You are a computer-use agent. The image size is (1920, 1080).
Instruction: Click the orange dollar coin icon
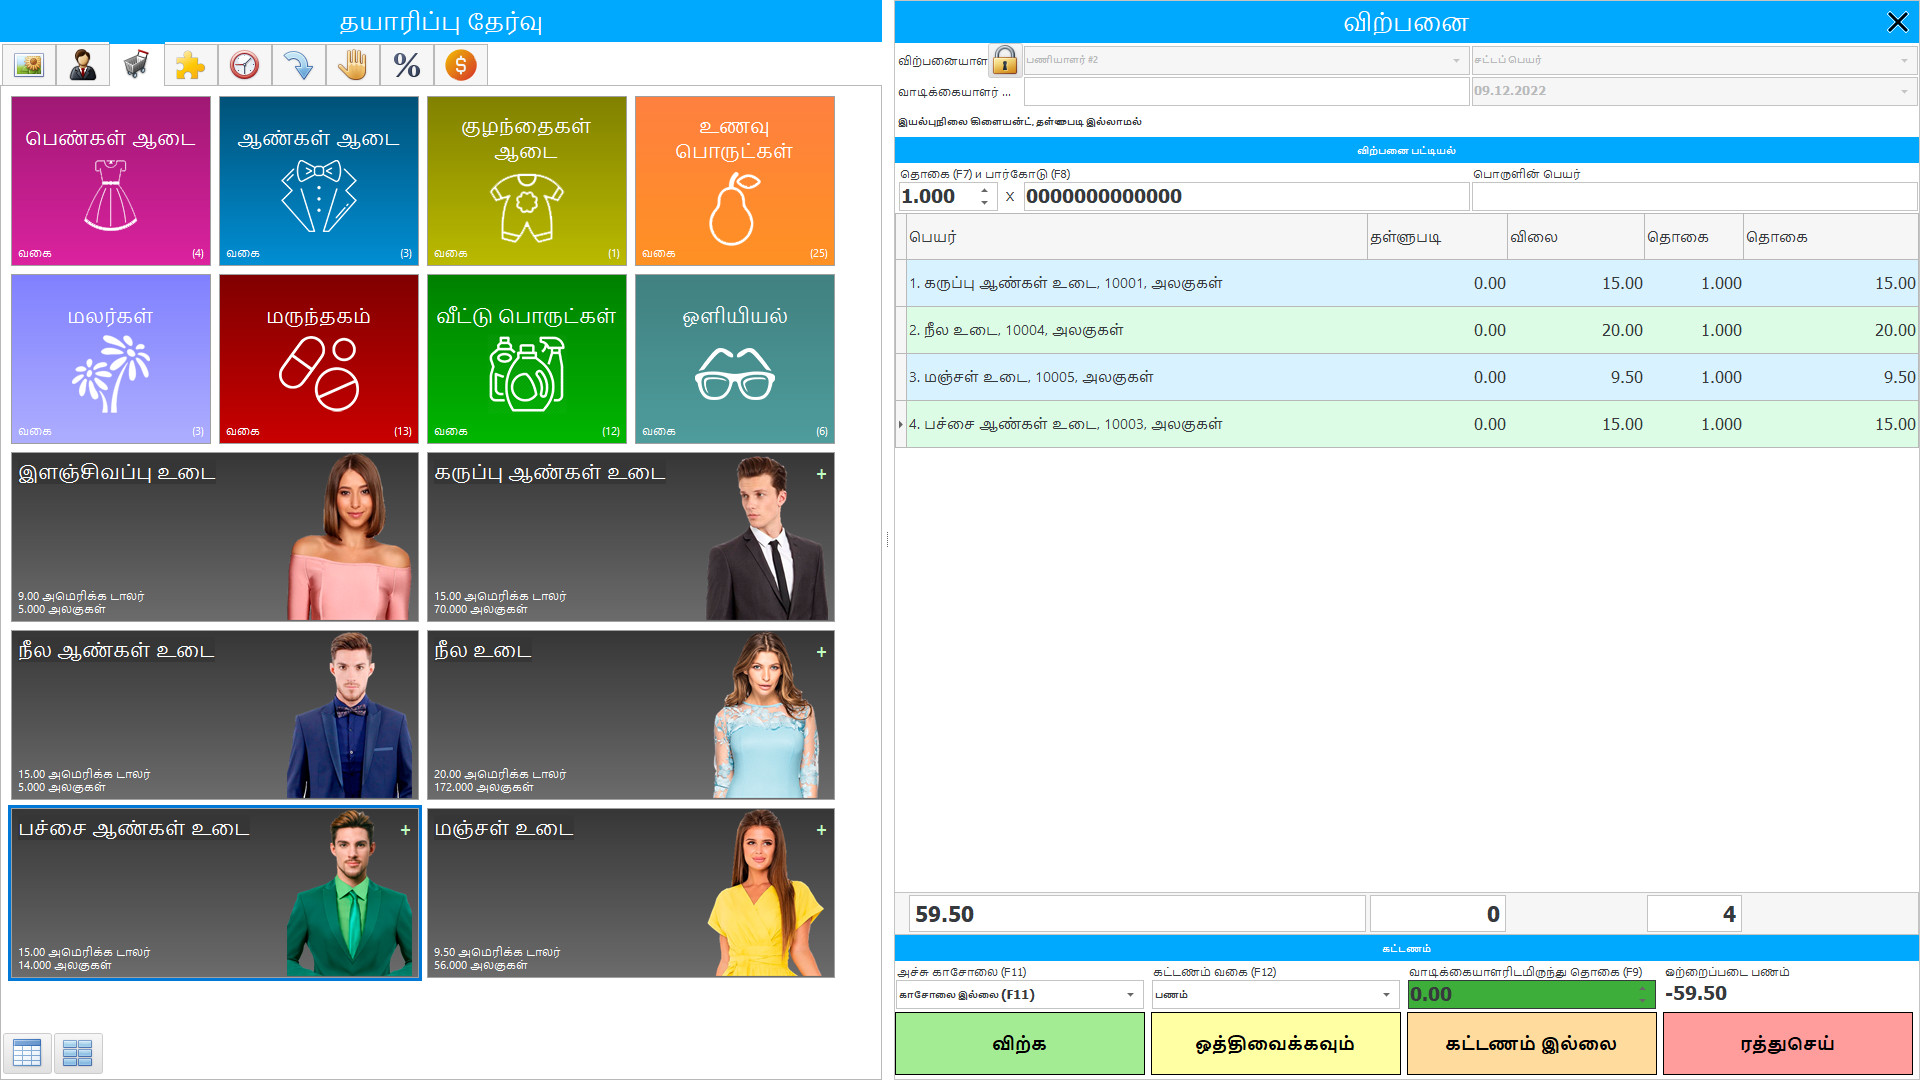pyautogui.click(x=460, y=66)
